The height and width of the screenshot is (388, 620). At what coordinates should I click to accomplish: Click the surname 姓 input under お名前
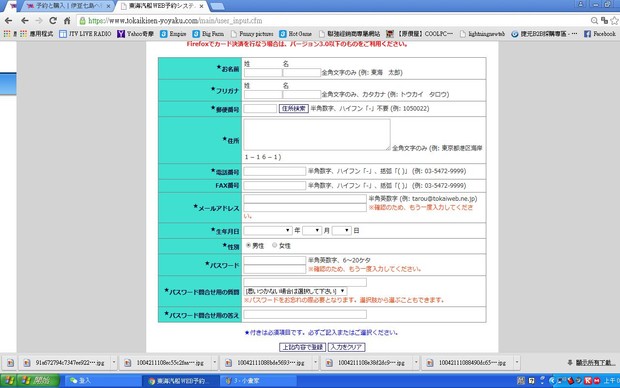click(263, 72)
